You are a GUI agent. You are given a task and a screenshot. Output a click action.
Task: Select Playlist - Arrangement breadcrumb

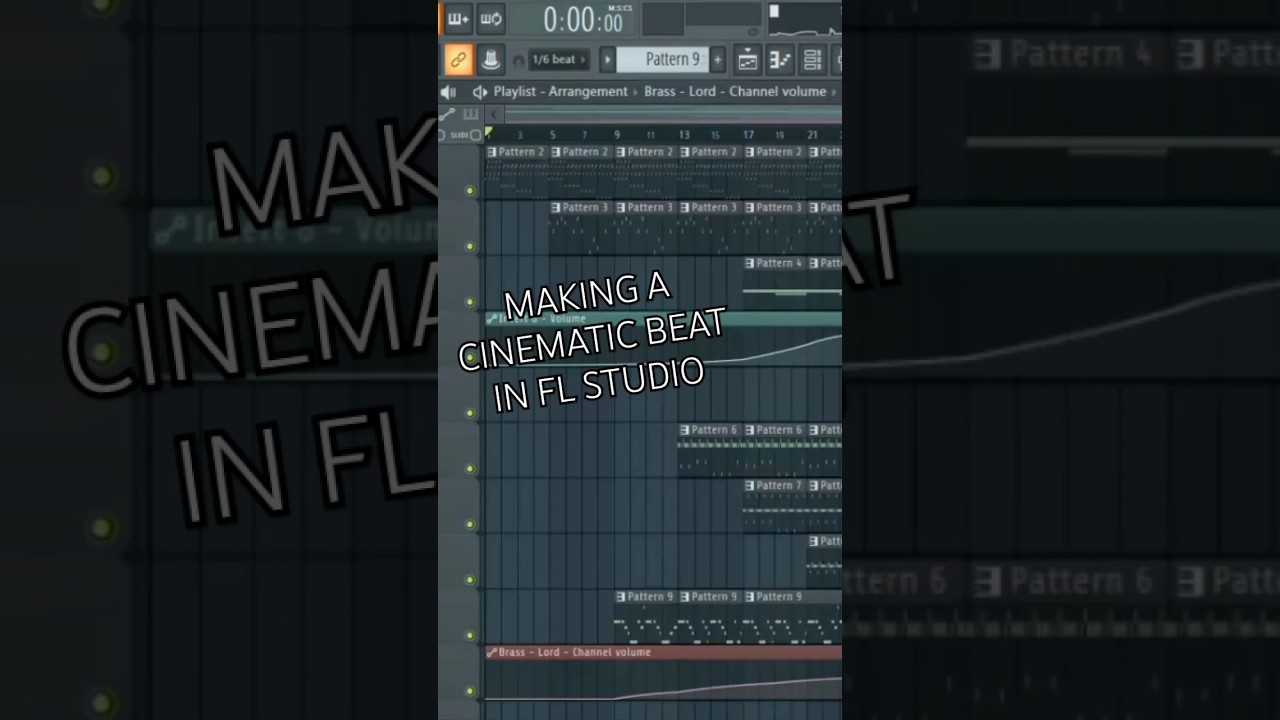click(560, 91)
